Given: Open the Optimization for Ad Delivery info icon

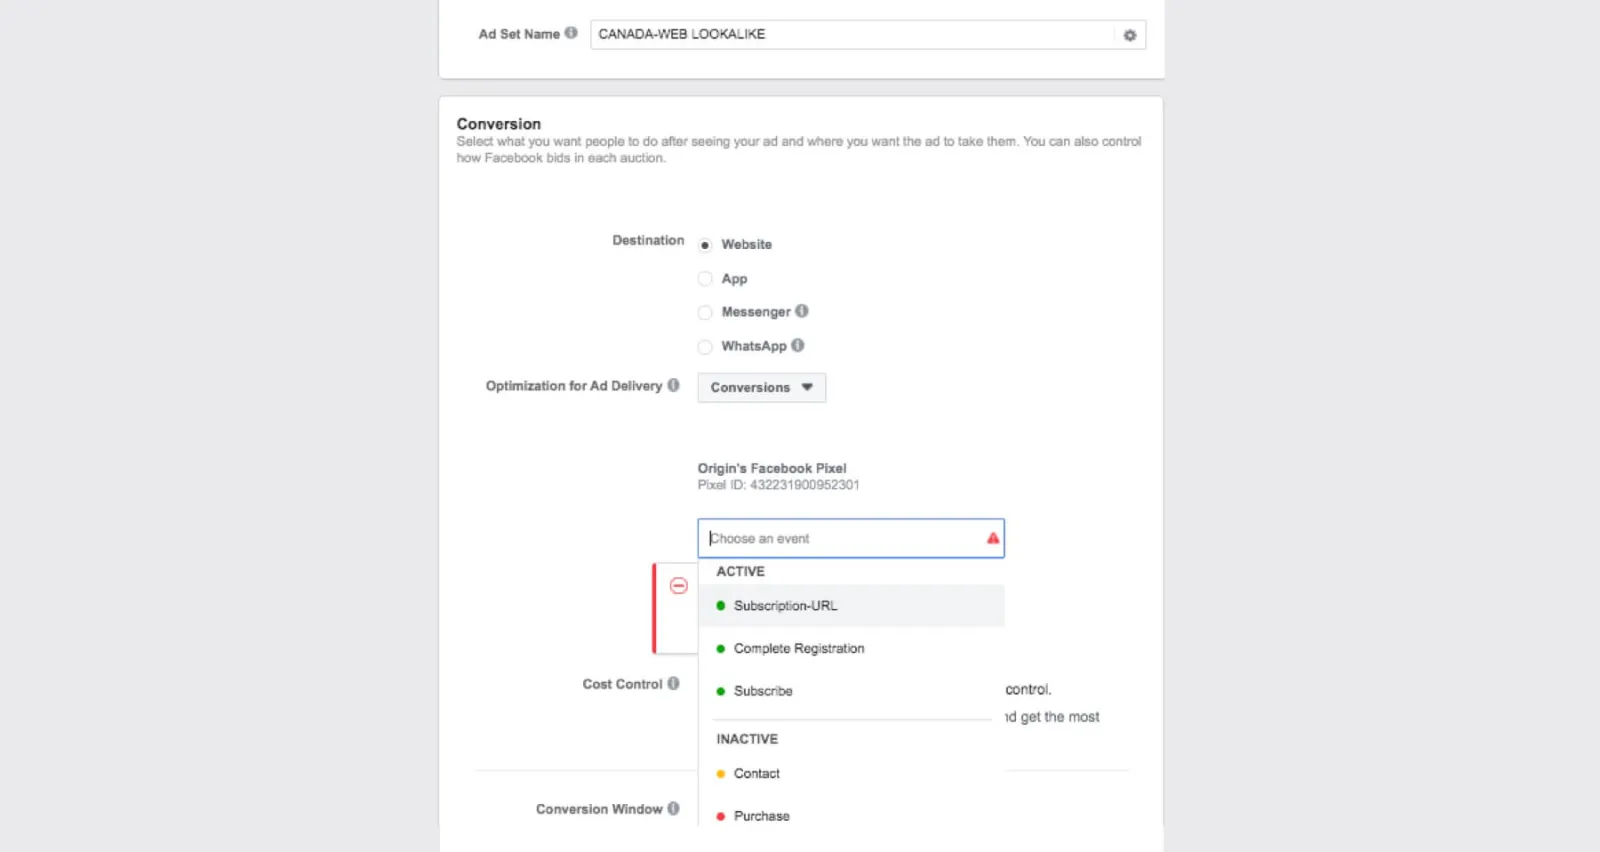Looking at the screenshot, I should pyautogui.click(x=675, y=384).
